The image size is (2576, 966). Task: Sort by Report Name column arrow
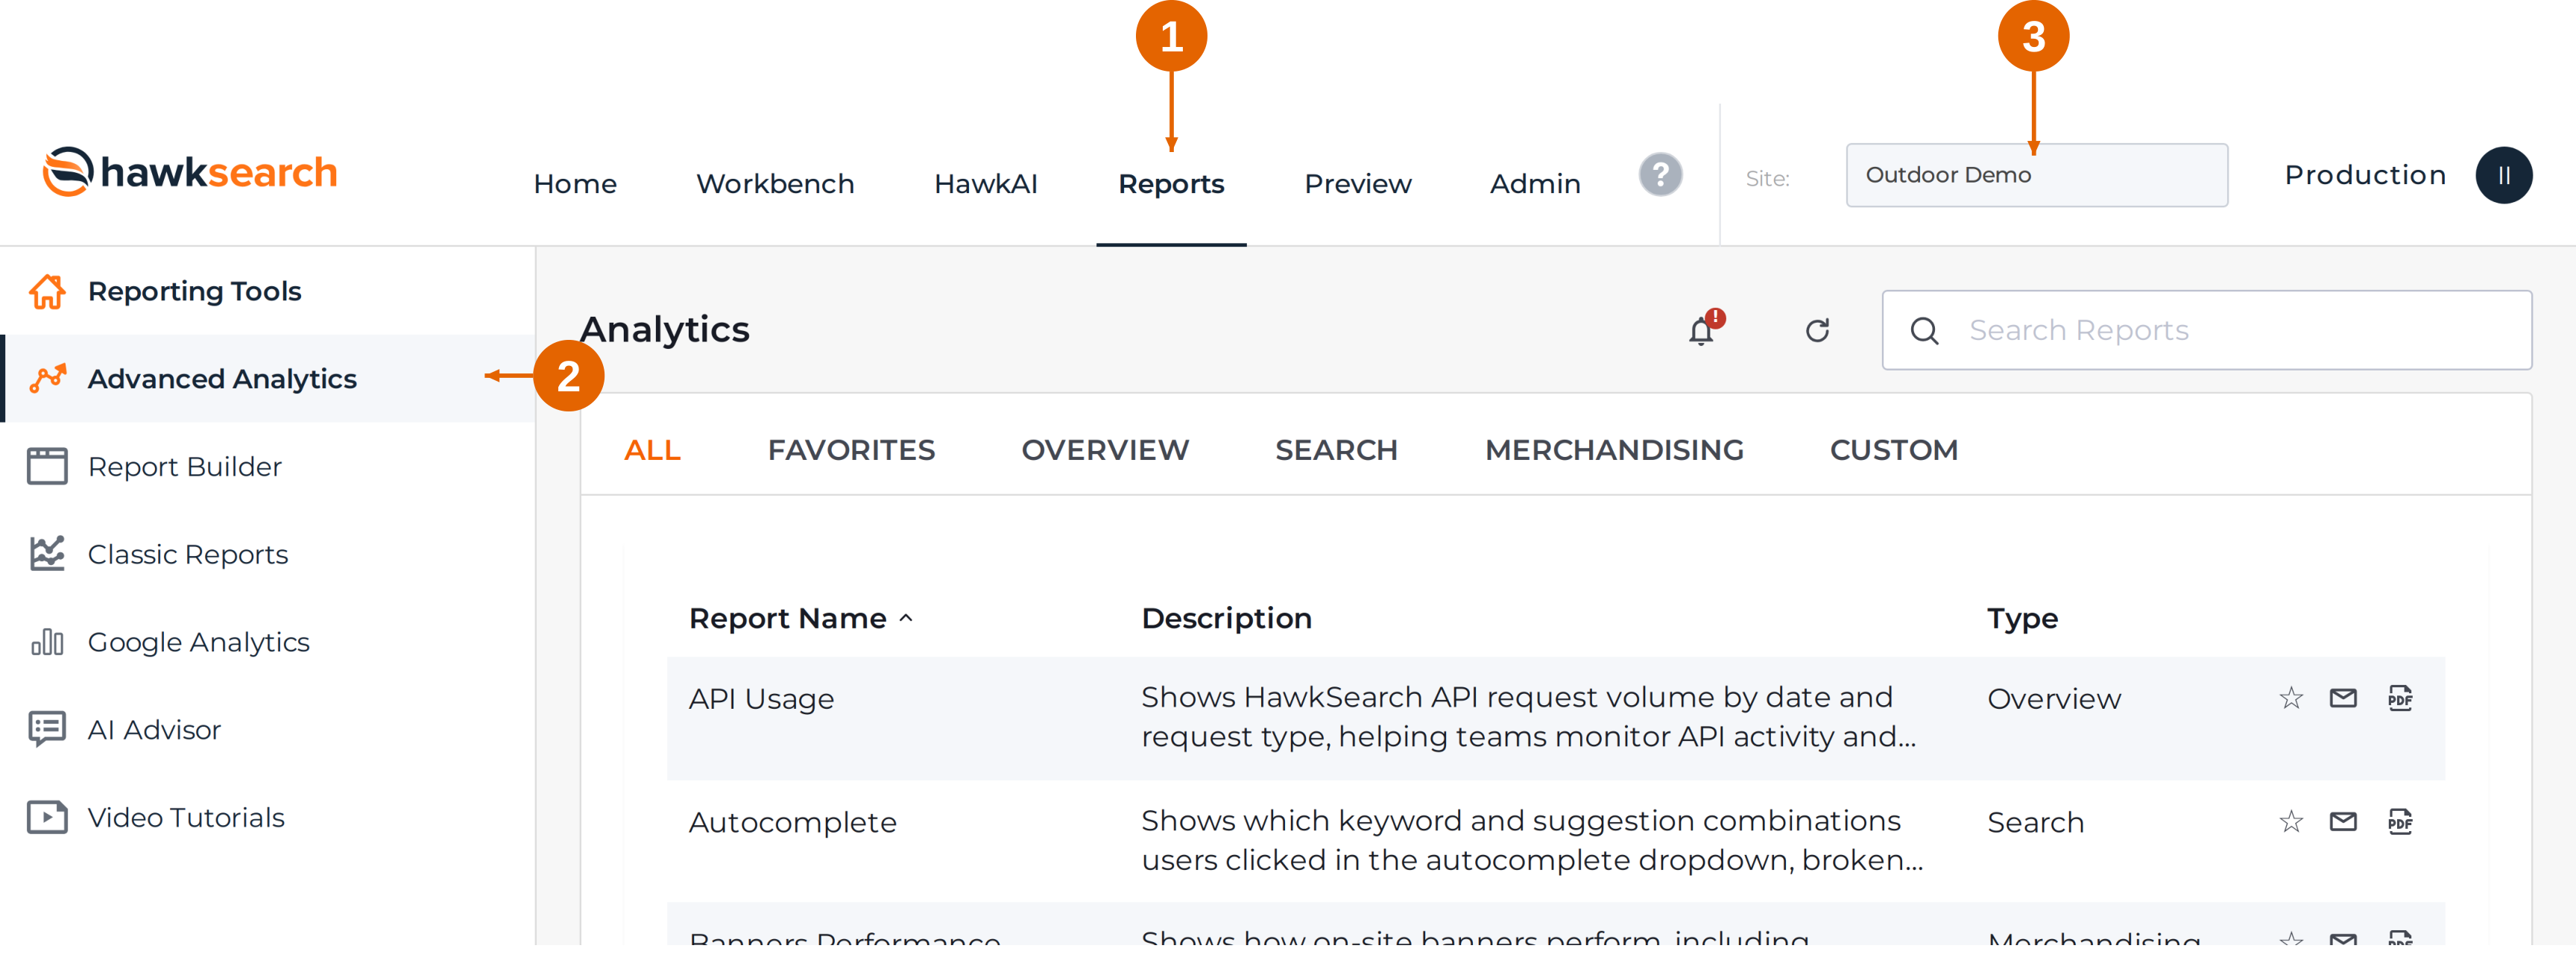click(x=906, y=618)
